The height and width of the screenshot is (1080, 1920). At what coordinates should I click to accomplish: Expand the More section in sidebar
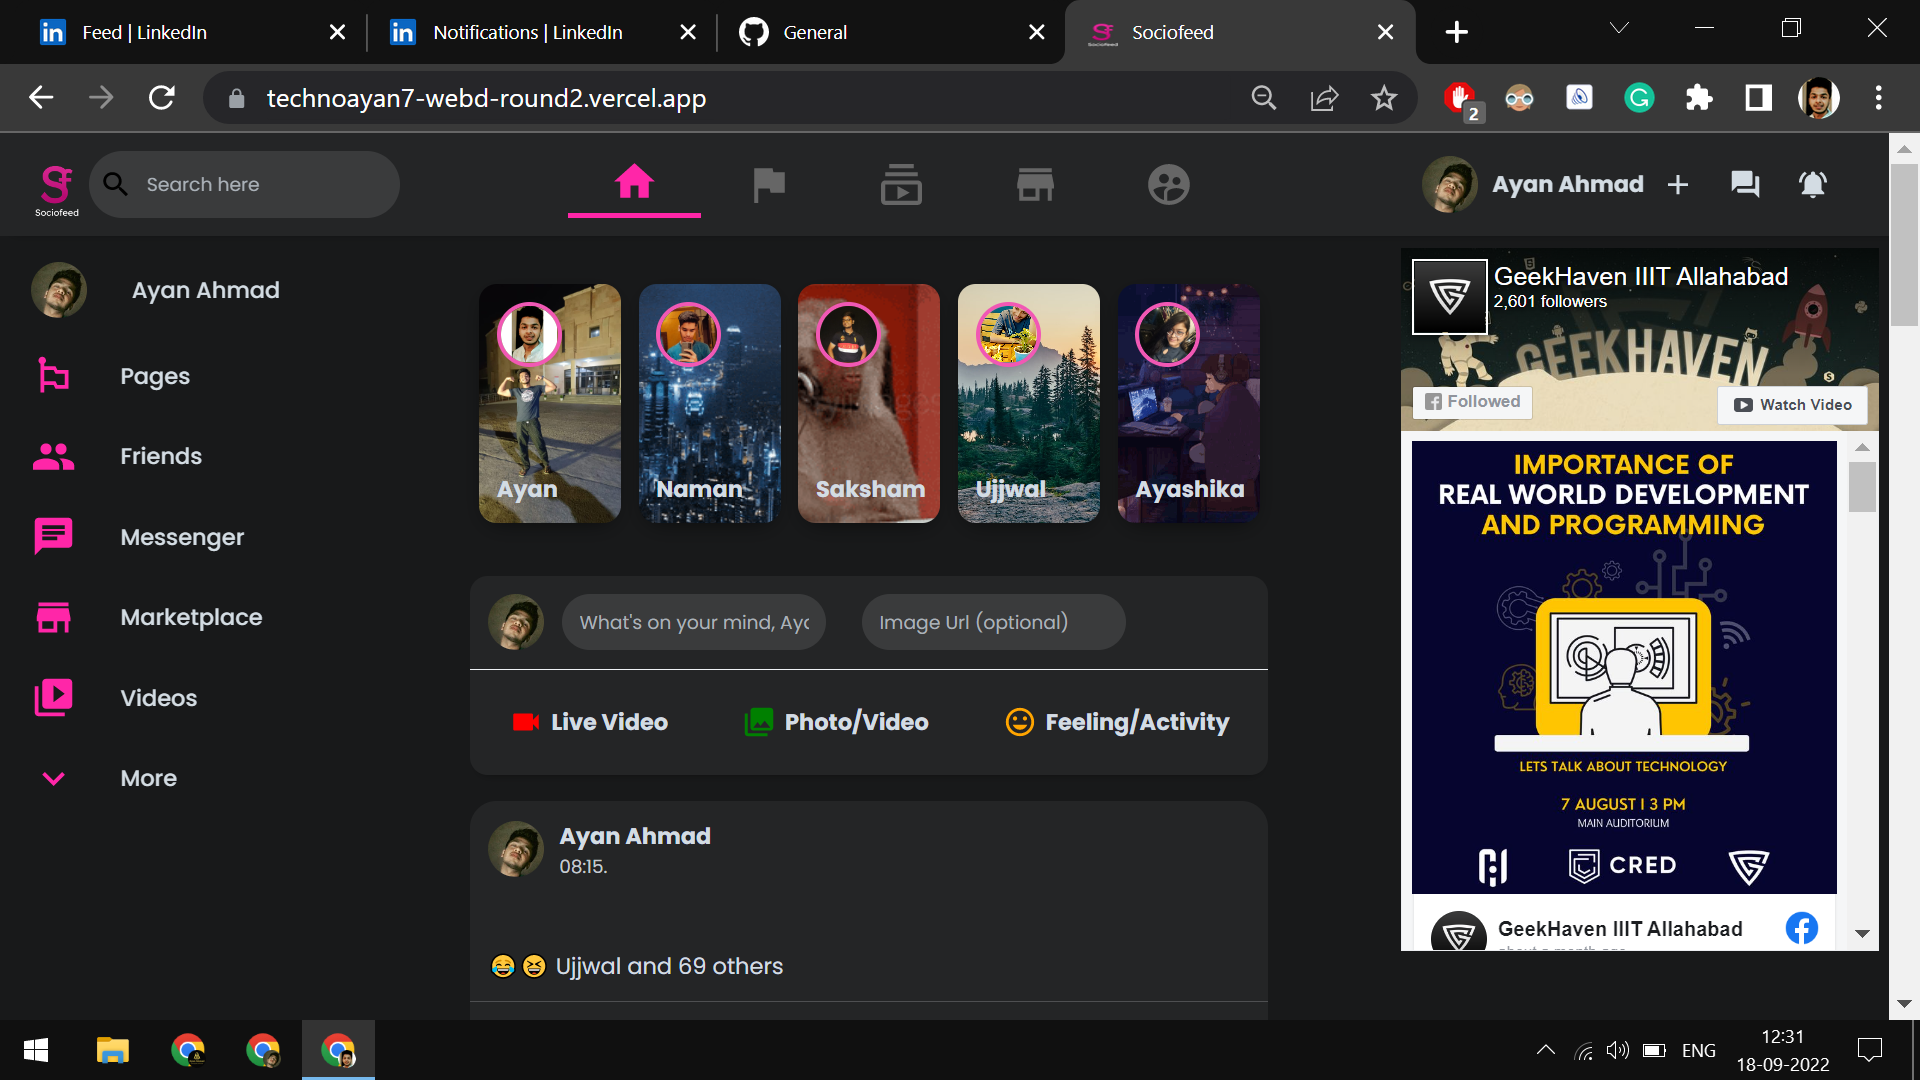click(x=148, y=778)
